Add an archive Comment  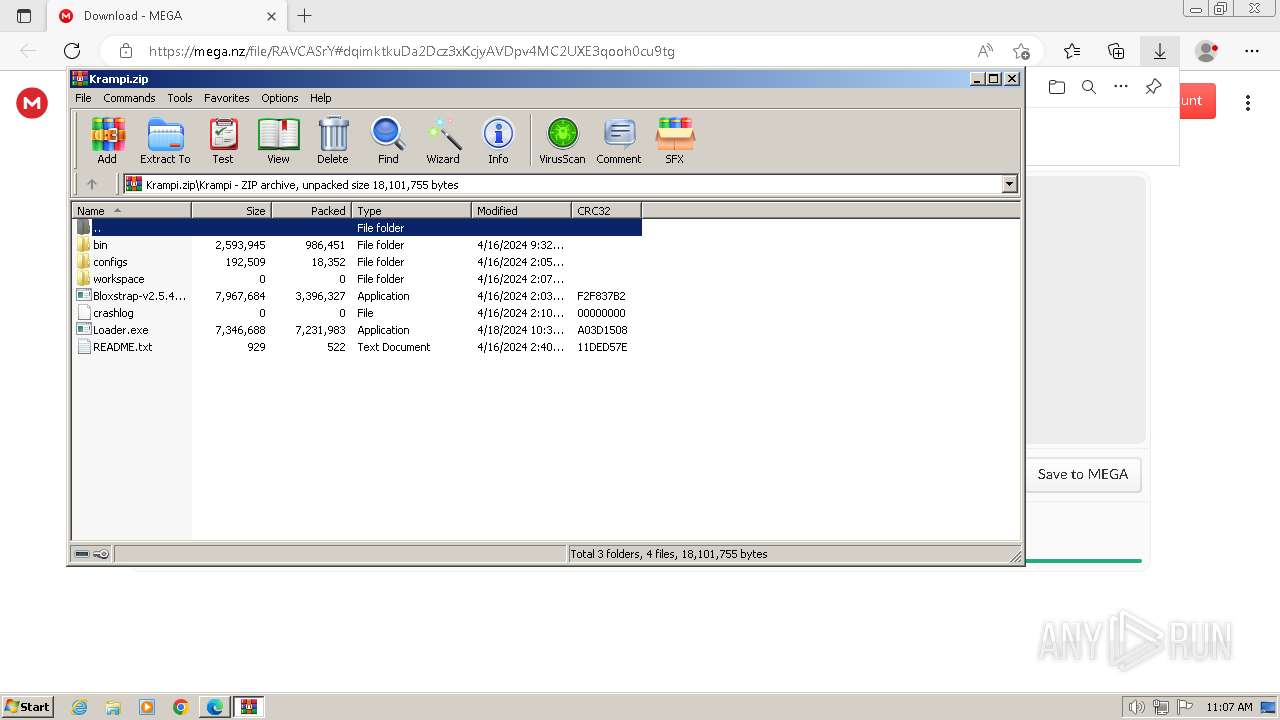point(619,140)
